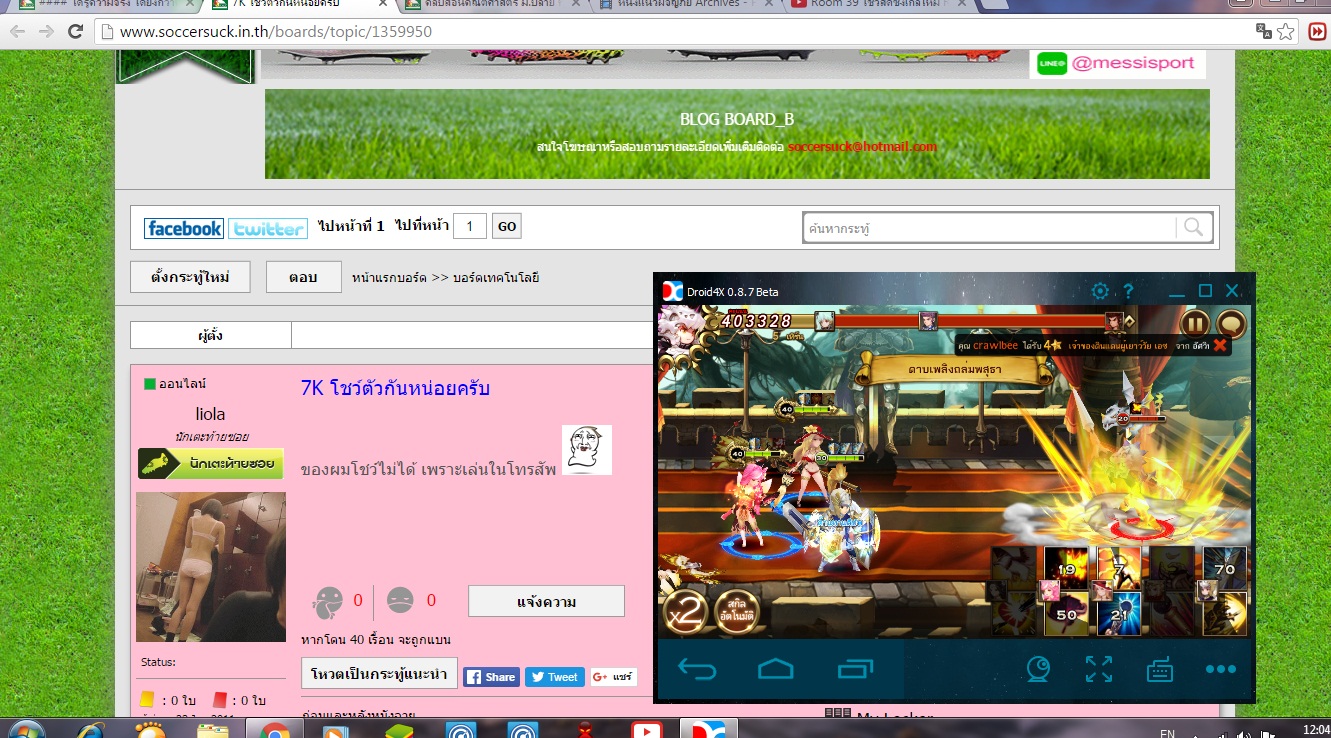This screenshot has width=1331, height=738.
Task: Use the skill with cooldown 70
Action: coord(1225,568)
